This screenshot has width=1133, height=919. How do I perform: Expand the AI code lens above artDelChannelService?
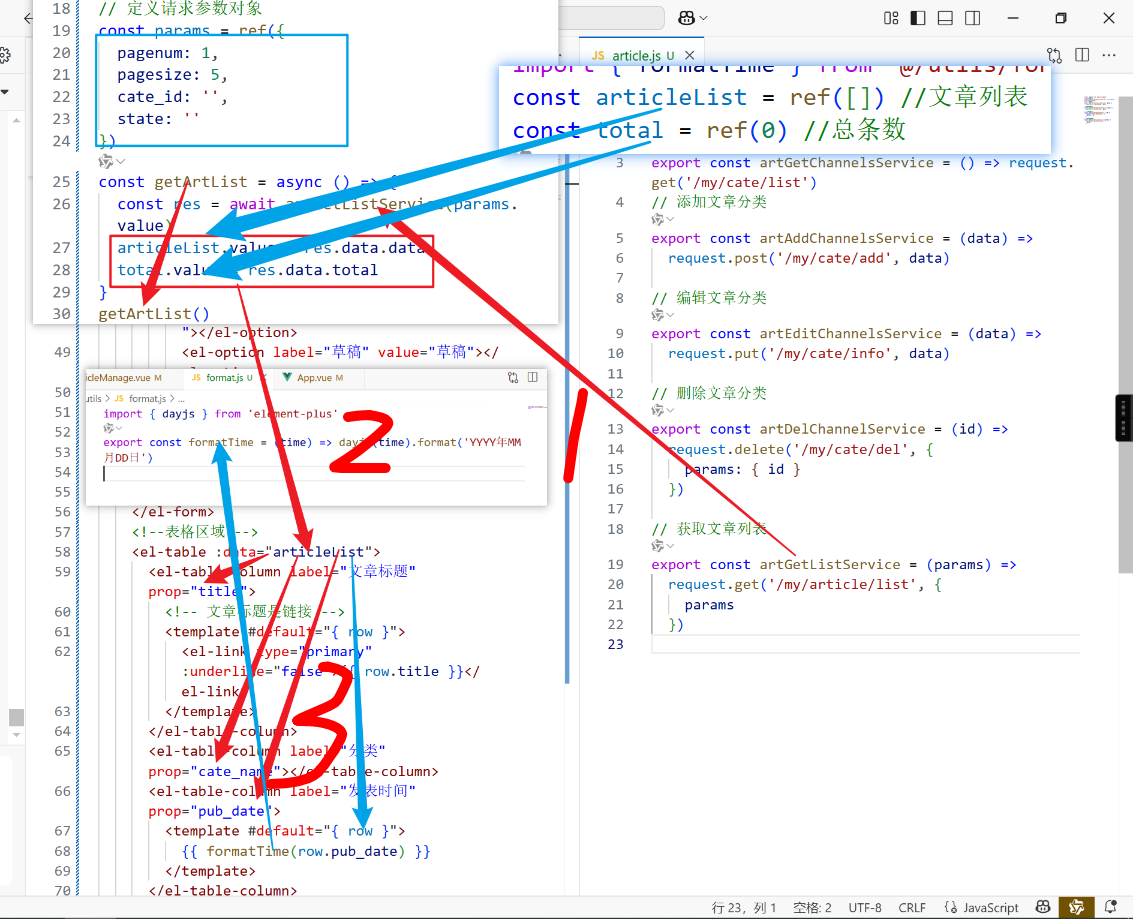pyautogui.click(x=662, y=410)
